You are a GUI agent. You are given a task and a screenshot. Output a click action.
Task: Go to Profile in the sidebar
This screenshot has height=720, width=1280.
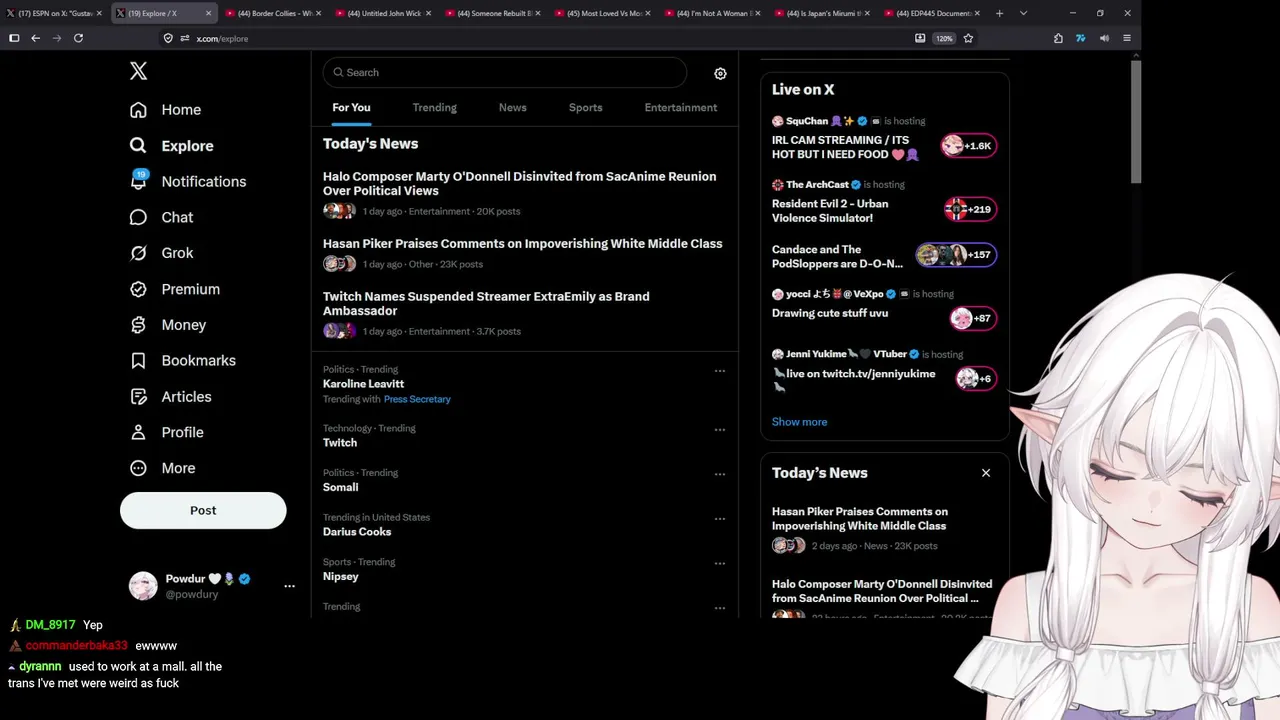pyautogui.click(x=167, y=433)
